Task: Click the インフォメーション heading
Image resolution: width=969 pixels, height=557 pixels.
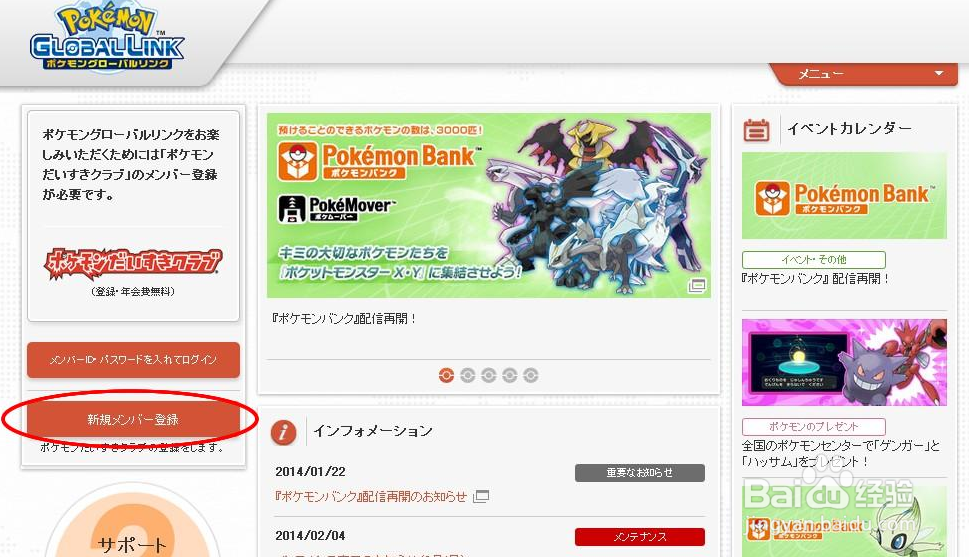Action: point(373,431)
